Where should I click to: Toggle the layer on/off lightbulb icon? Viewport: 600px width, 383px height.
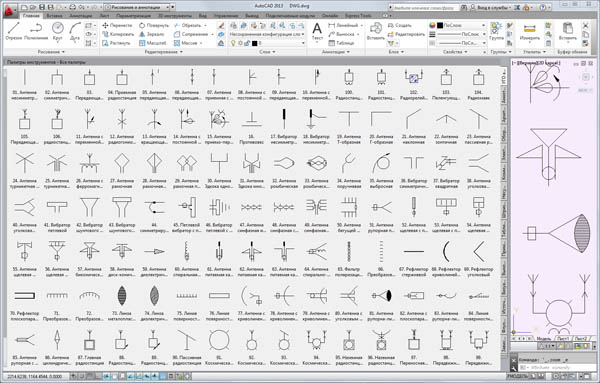[x=233, y=43]
